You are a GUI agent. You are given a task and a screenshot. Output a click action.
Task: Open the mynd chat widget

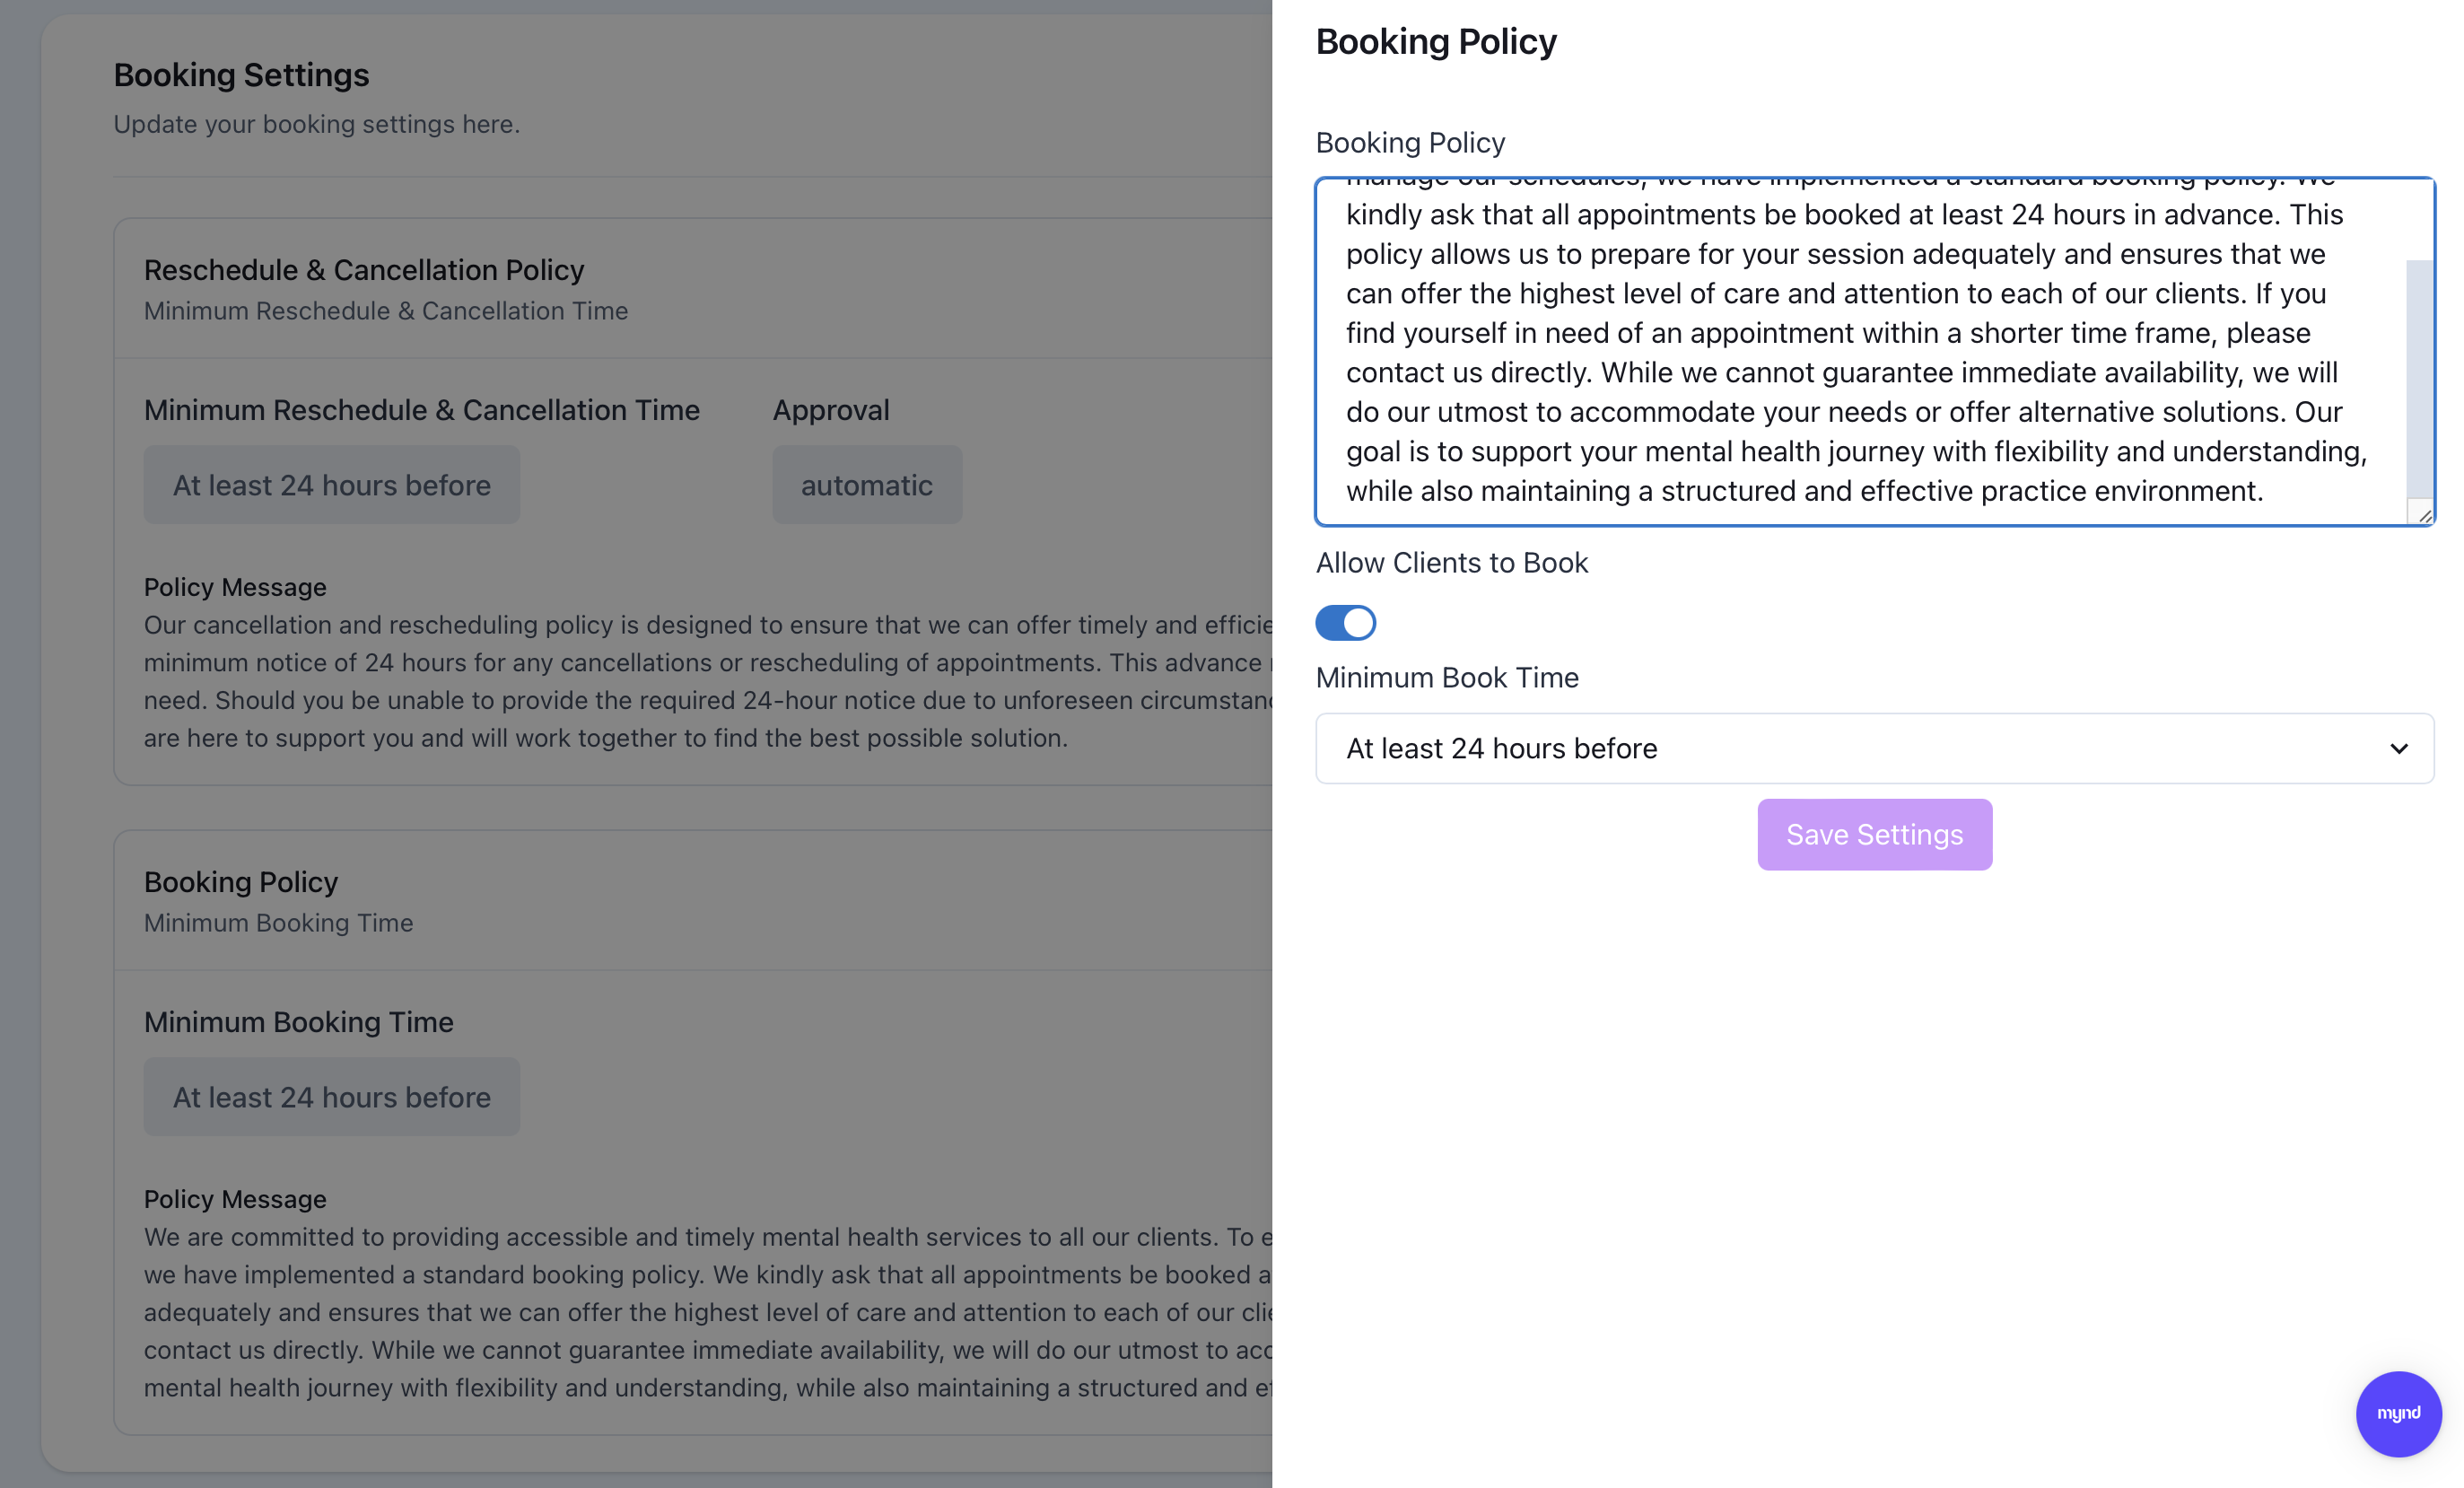click(2398, 1413)
